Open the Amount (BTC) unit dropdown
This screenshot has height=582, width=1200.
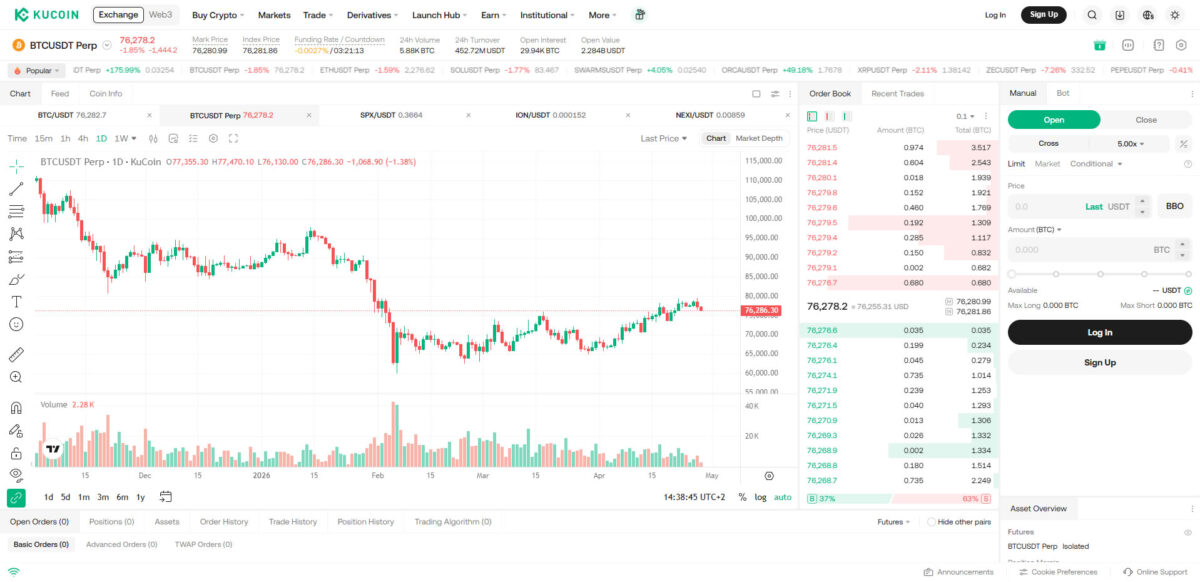tap(1035, 229)
